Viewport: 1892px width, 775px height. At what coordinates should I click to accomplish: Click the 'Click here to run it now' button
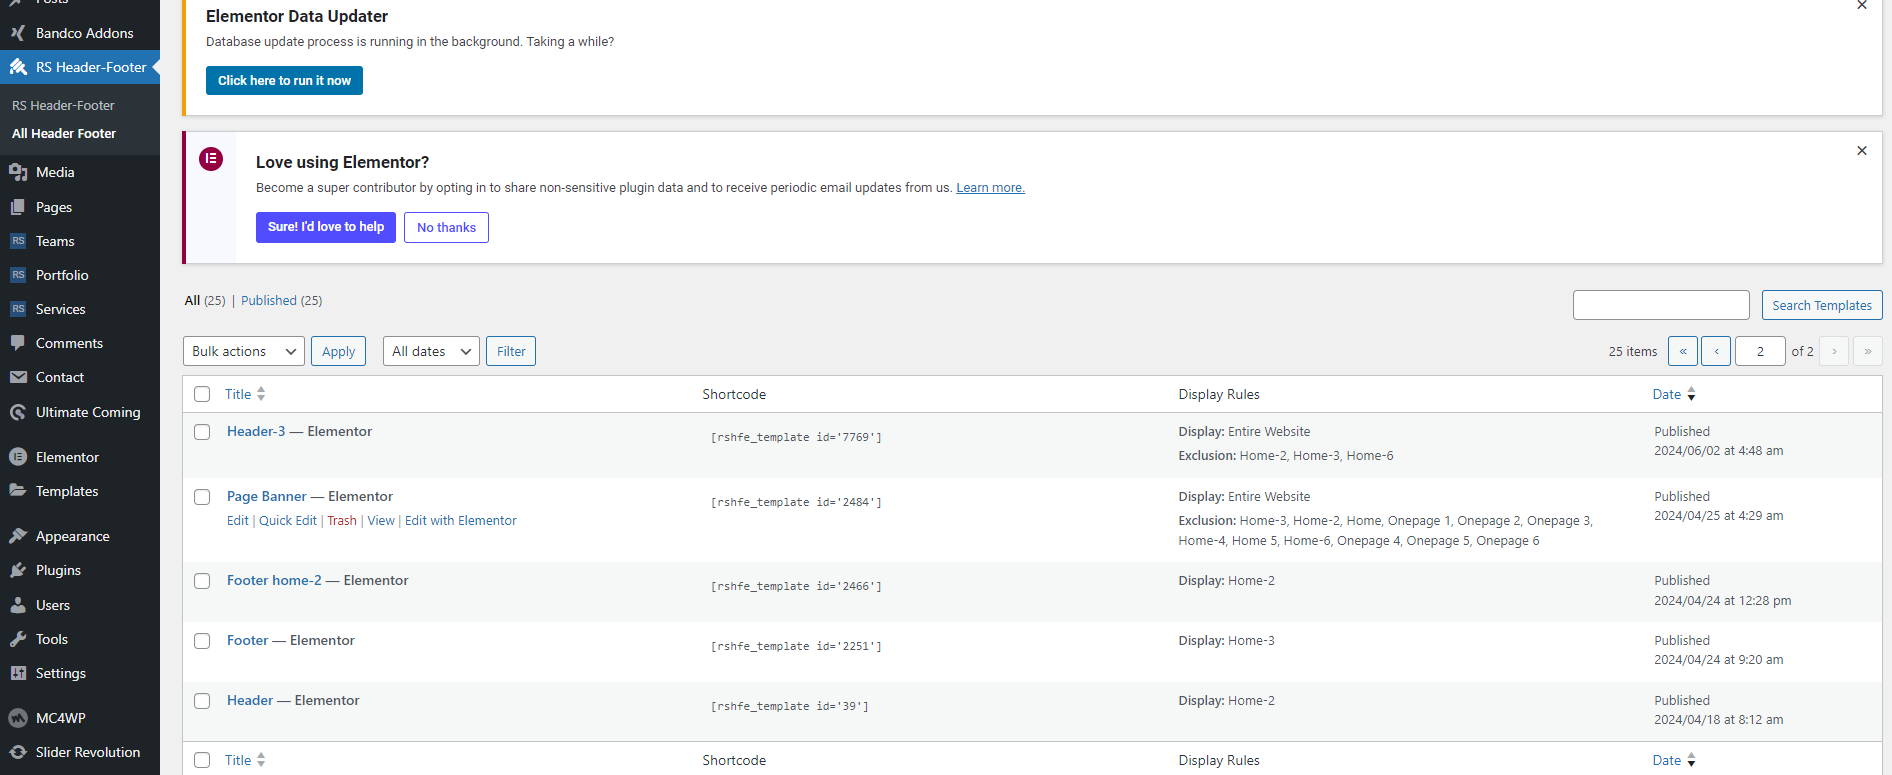[284, 80]
